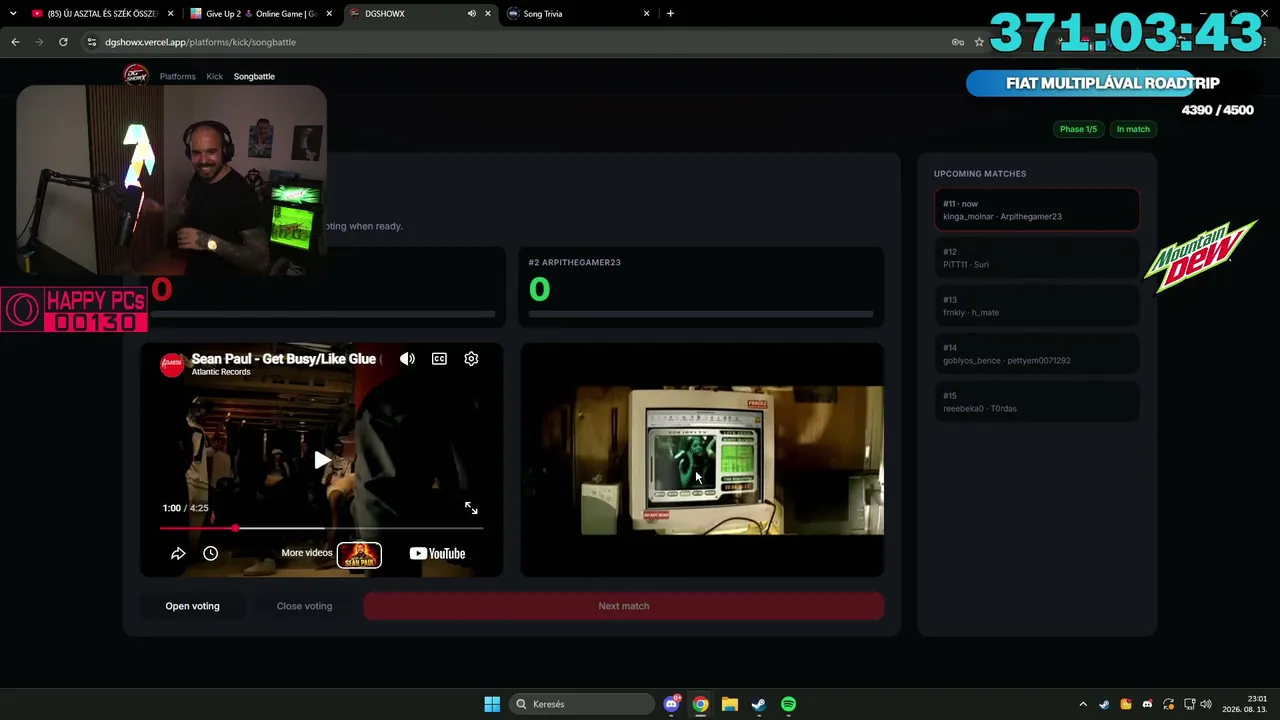Close the Song Trivia tab
Screen dimensions: 1280x720
point(646,14)
